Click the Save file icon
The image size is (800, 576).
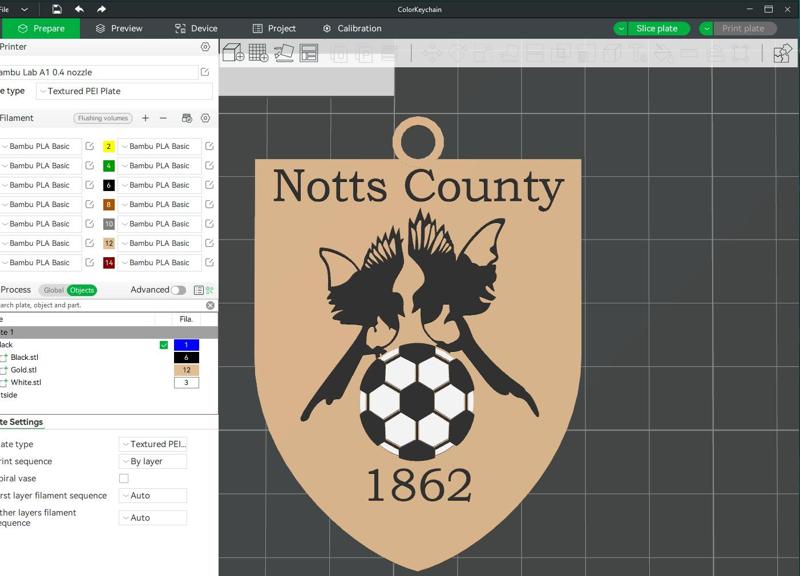tap(57, 9)
